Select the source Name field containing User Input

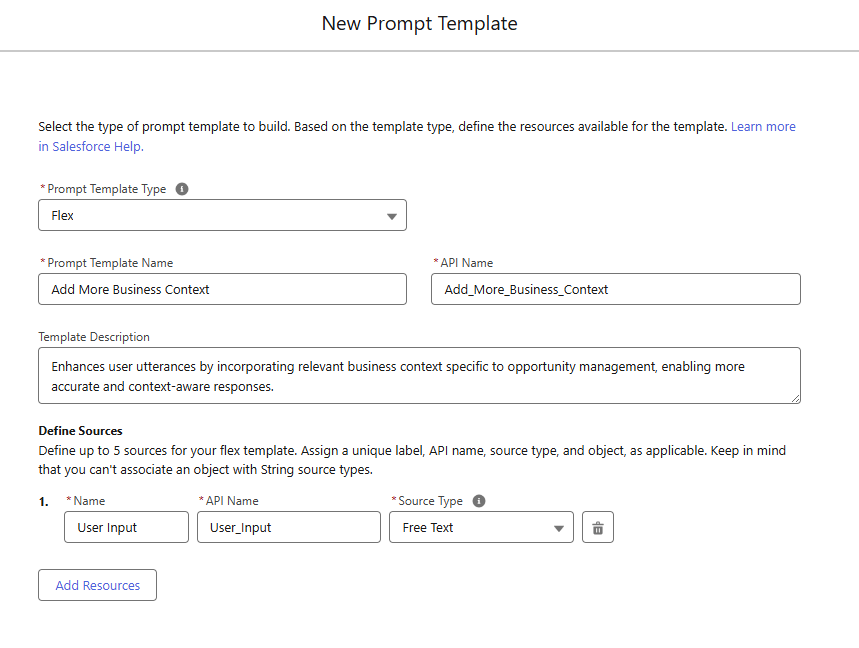pos(126,528)
